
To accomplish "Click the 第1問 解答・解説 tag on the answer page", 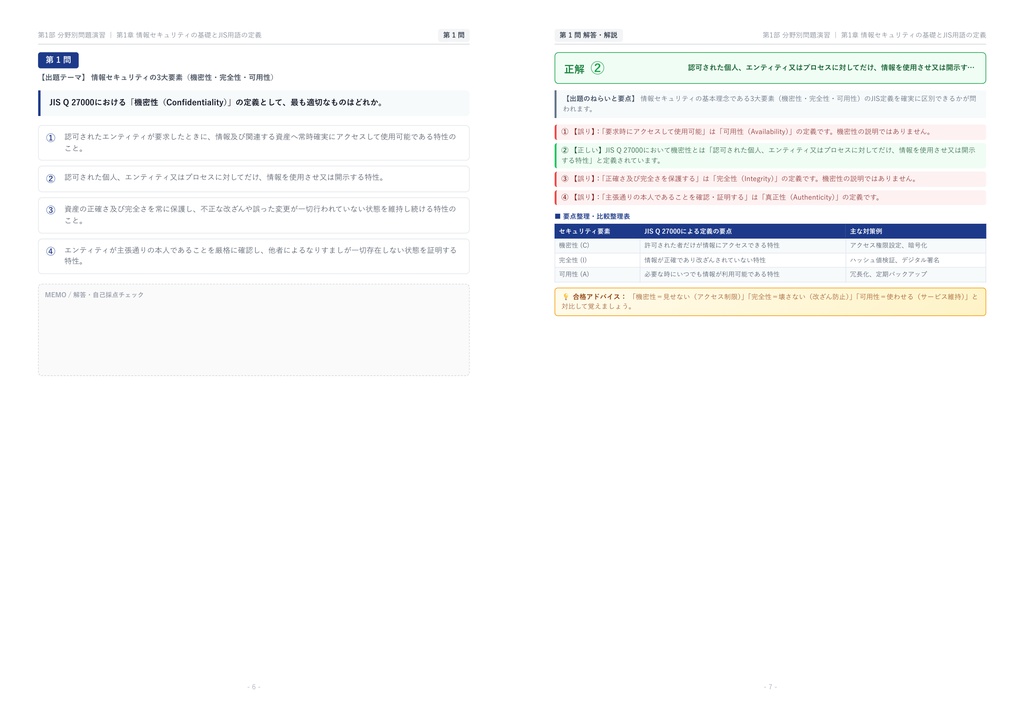I will click(x=588, y=35).
